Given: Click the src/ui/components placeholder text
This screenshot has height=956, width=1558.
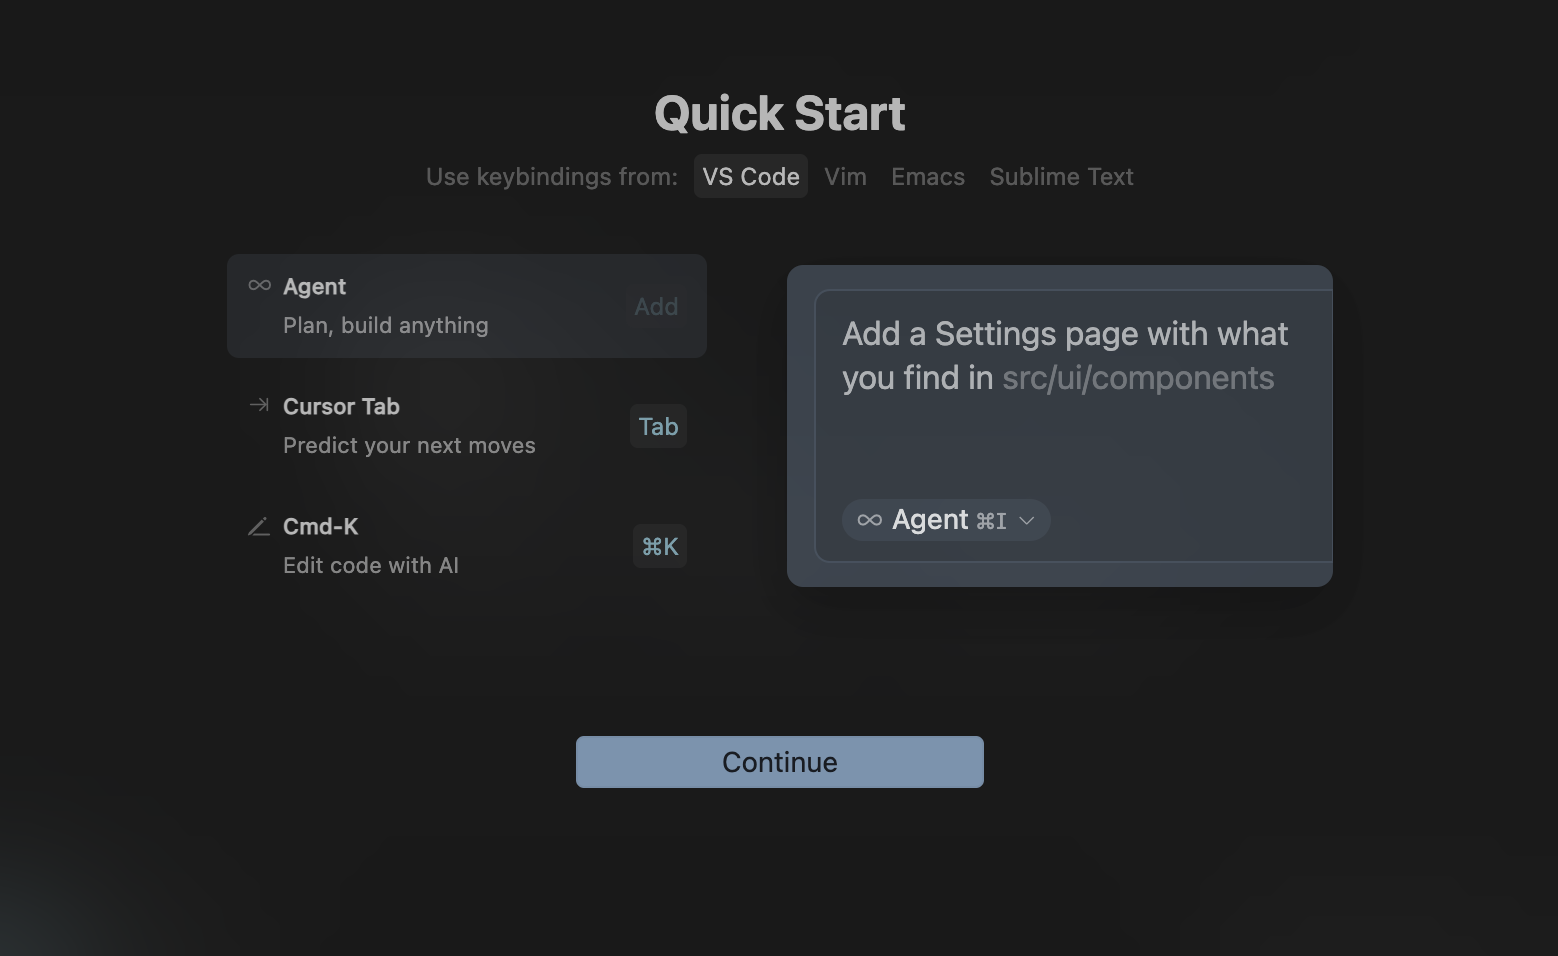Looking at the screenshot, I should coord(1138,378).
